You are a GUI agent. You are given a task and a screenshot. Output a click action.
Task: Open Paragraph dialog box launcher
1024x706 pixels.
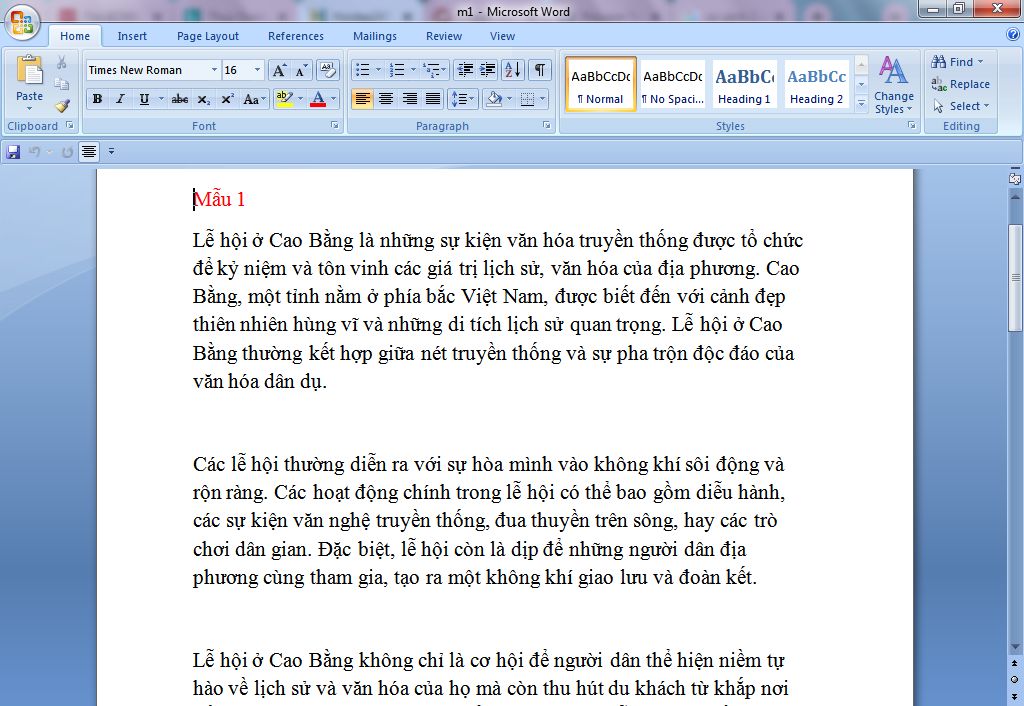547,125
